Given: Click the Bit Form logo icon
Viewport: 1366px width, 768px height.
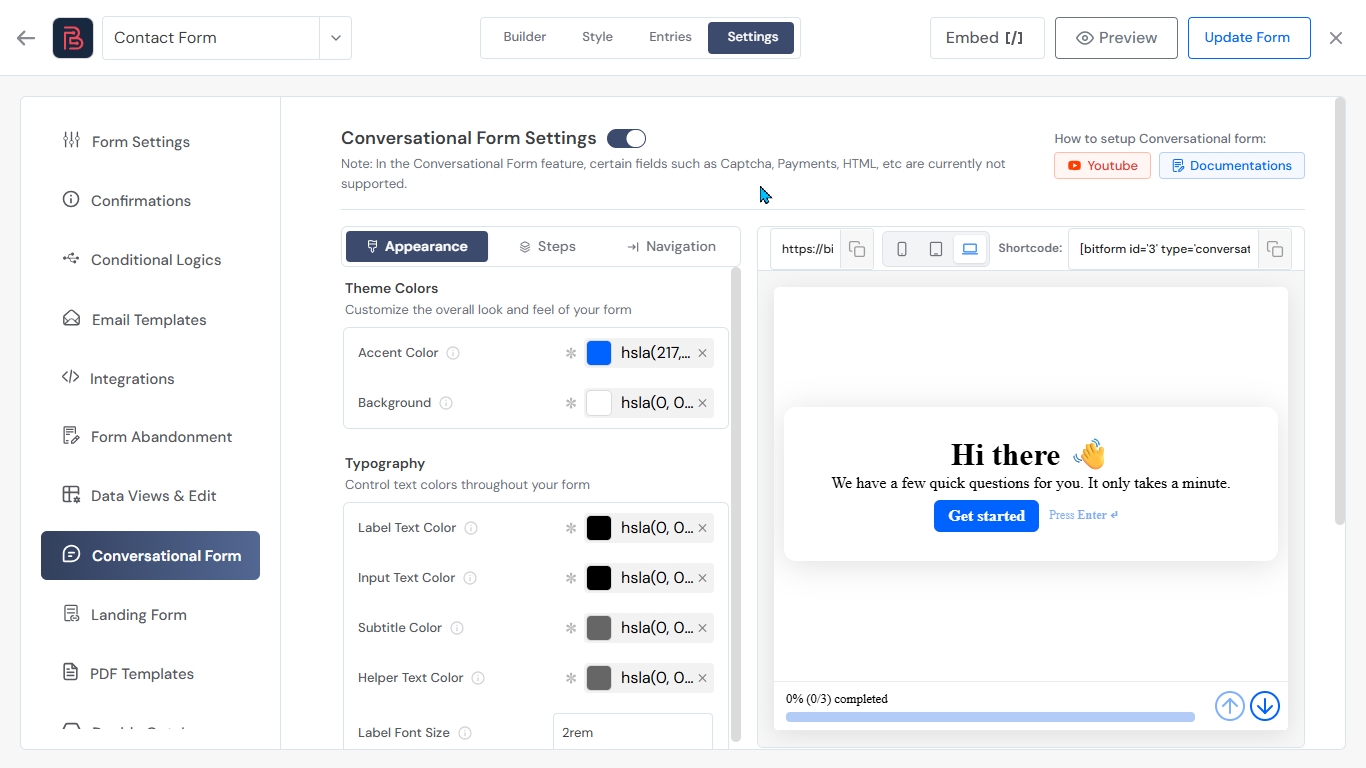Looking at the screenshot, I should coord(73,38).
